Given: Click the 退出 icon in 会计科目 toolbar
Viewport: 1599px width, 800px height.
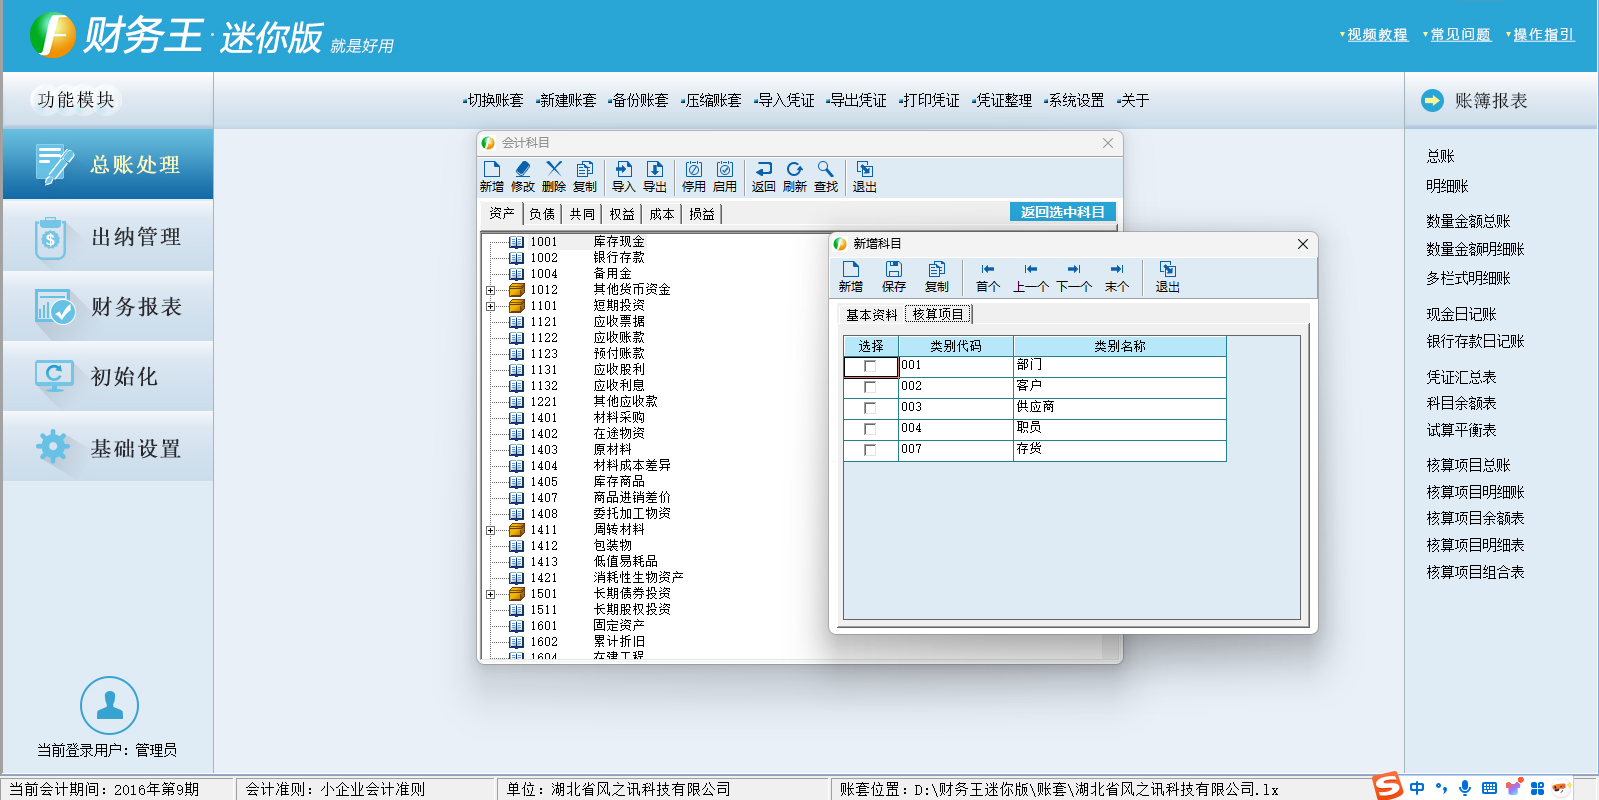Looking at the screenshot, I should coord(865,176).
